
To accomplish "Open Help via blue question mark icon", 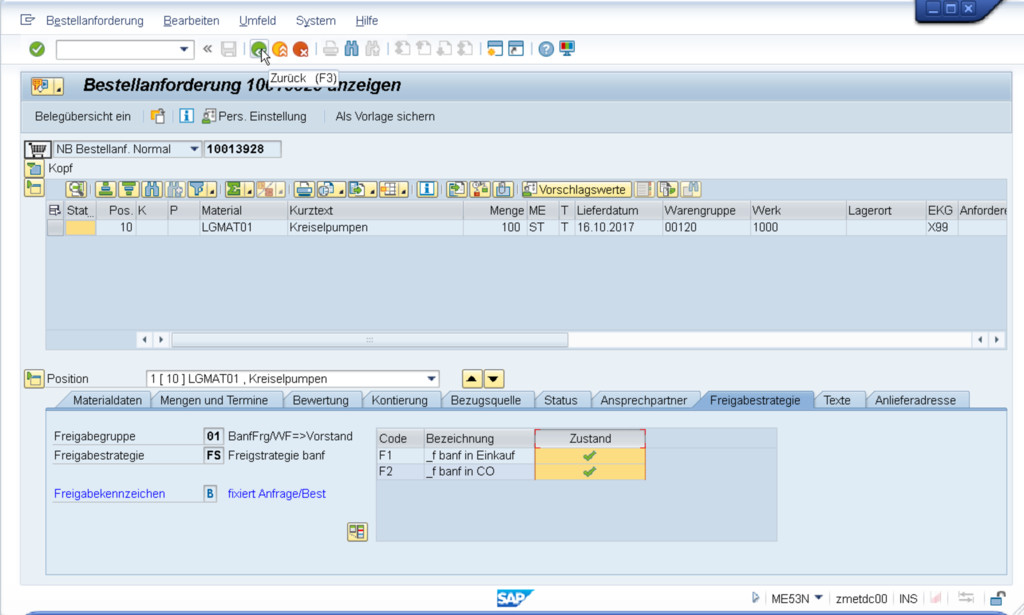I will click(546, 49).
